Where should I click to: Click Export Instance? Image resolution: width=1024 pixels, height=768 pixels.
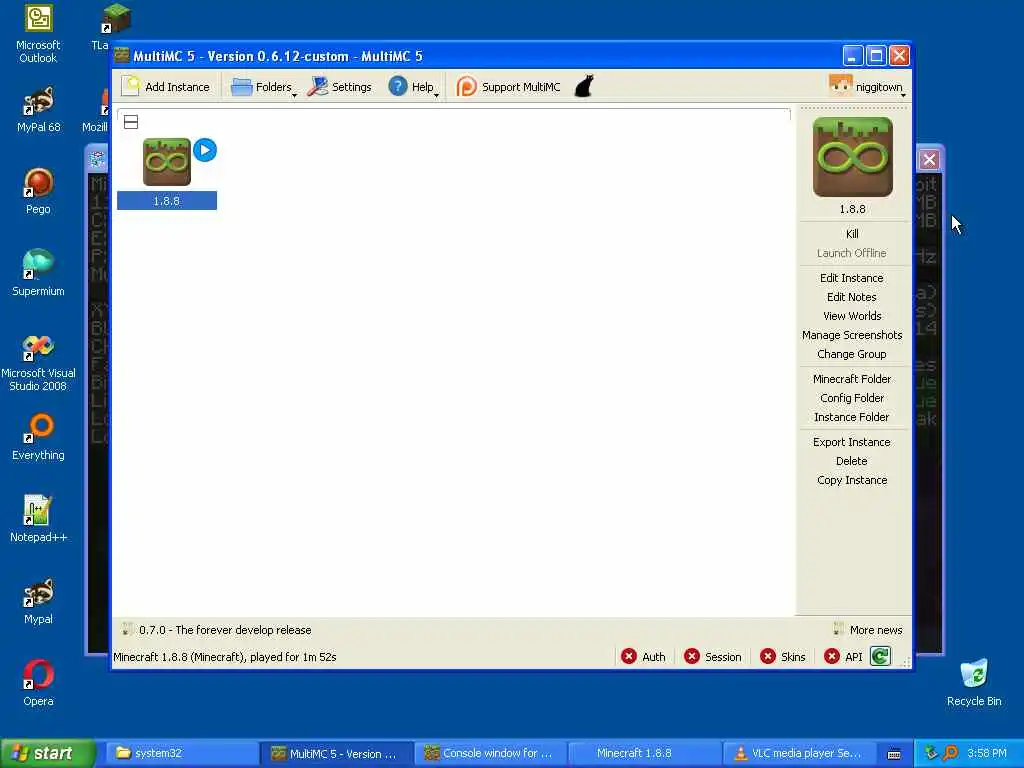(852, 441)
